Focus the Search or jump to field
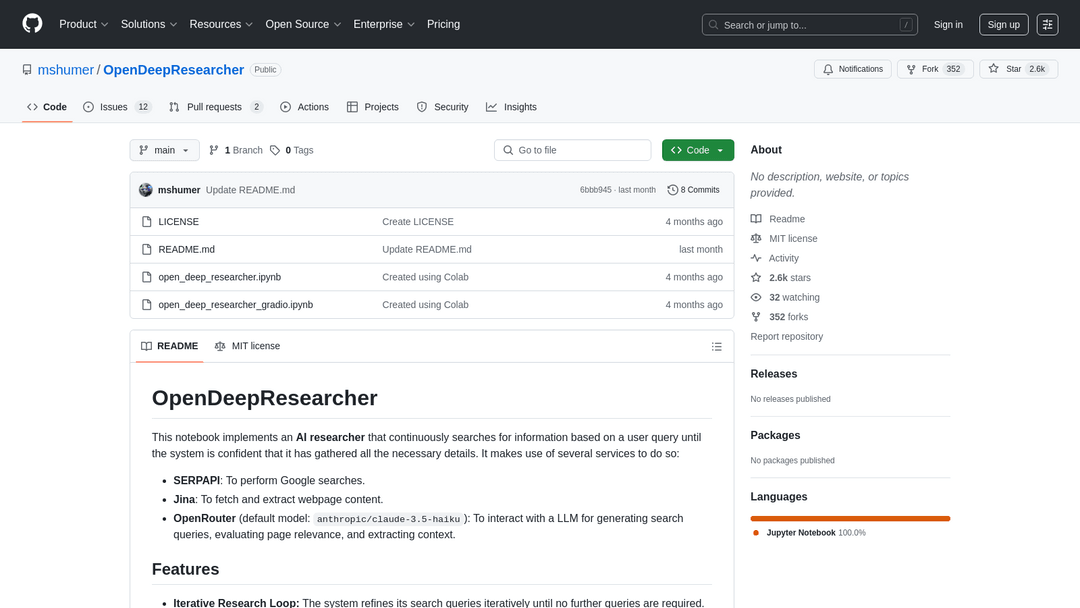Image resolution: width=1080 pixels, height=608 pixels. click(809, 25)
